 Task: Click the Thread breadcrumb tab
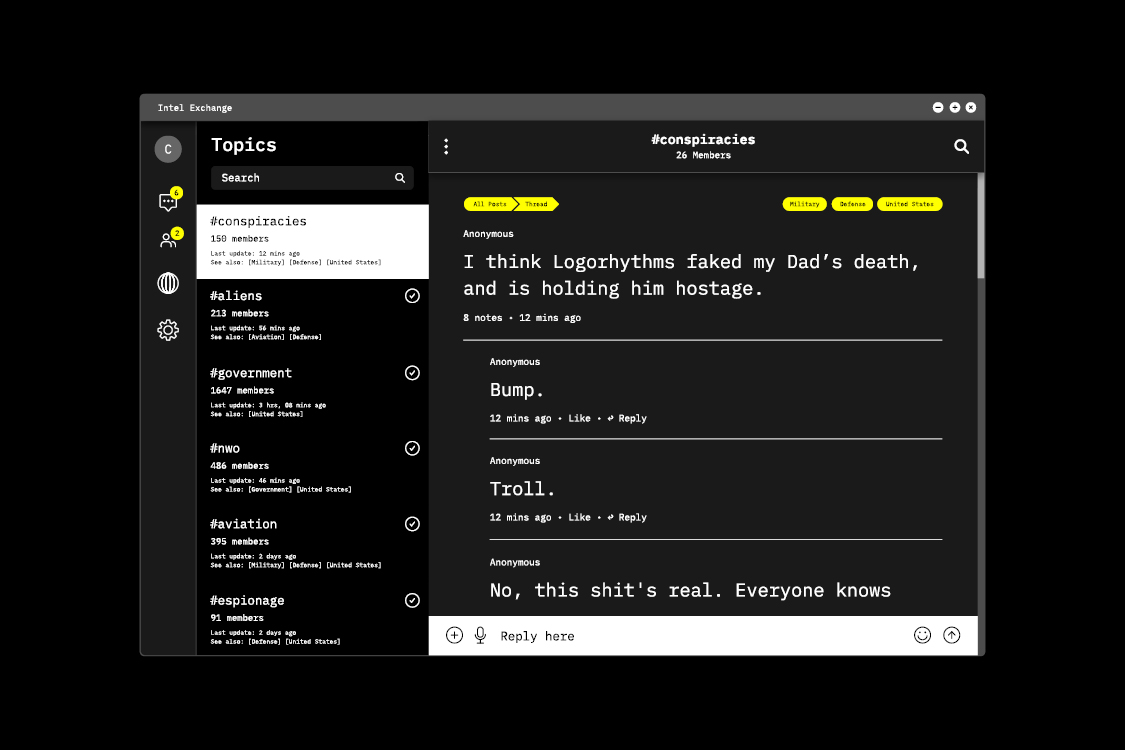pyautogui.click(x=537, y=205)
